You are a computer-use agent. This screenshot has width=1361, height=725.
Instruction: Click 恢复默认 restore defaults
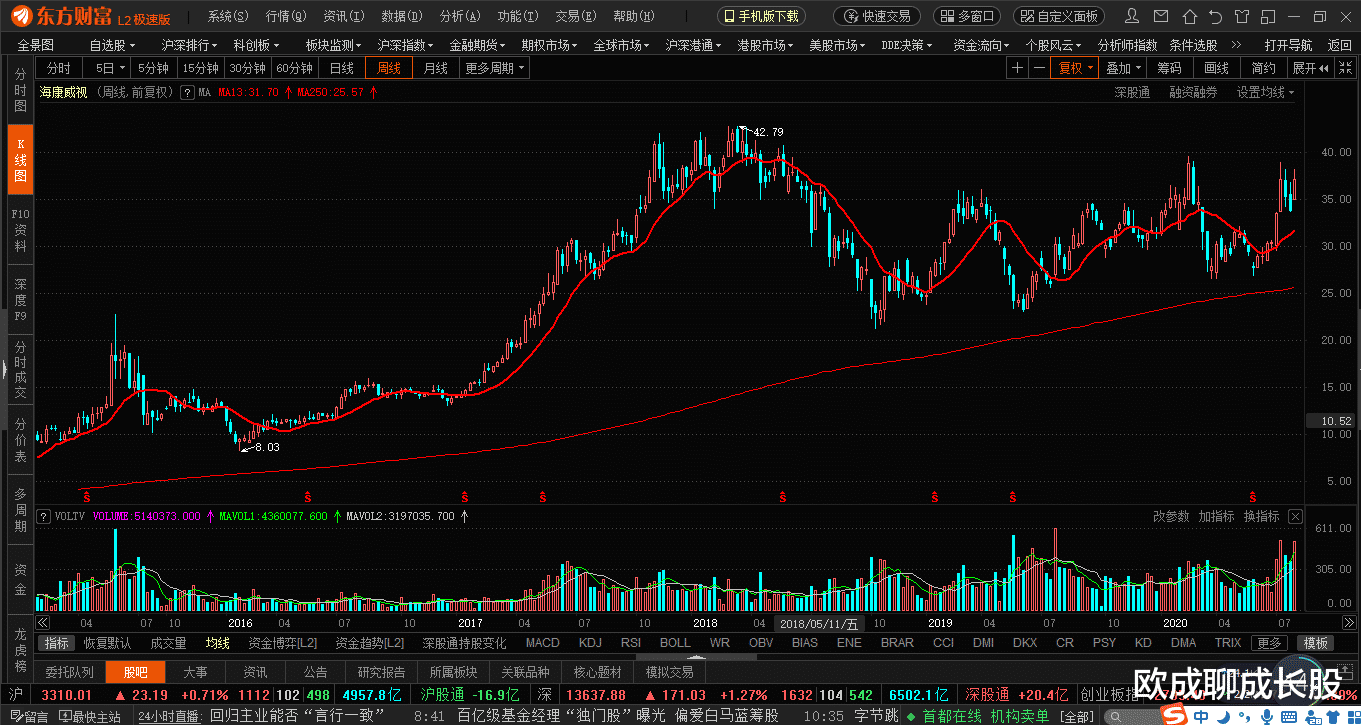107,643
